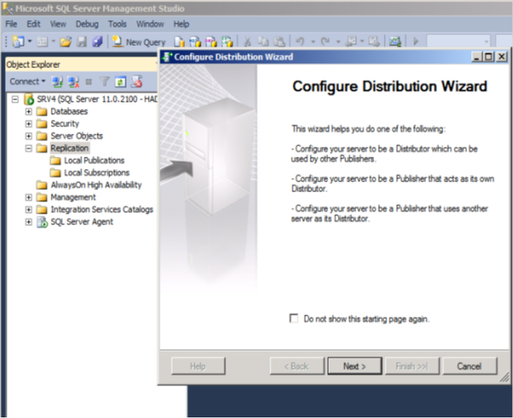Screen dimensions: 513x418
Task: Expand the Integration Services Catalogs folder
Action: pyautogui.click(x=29, y=210)
